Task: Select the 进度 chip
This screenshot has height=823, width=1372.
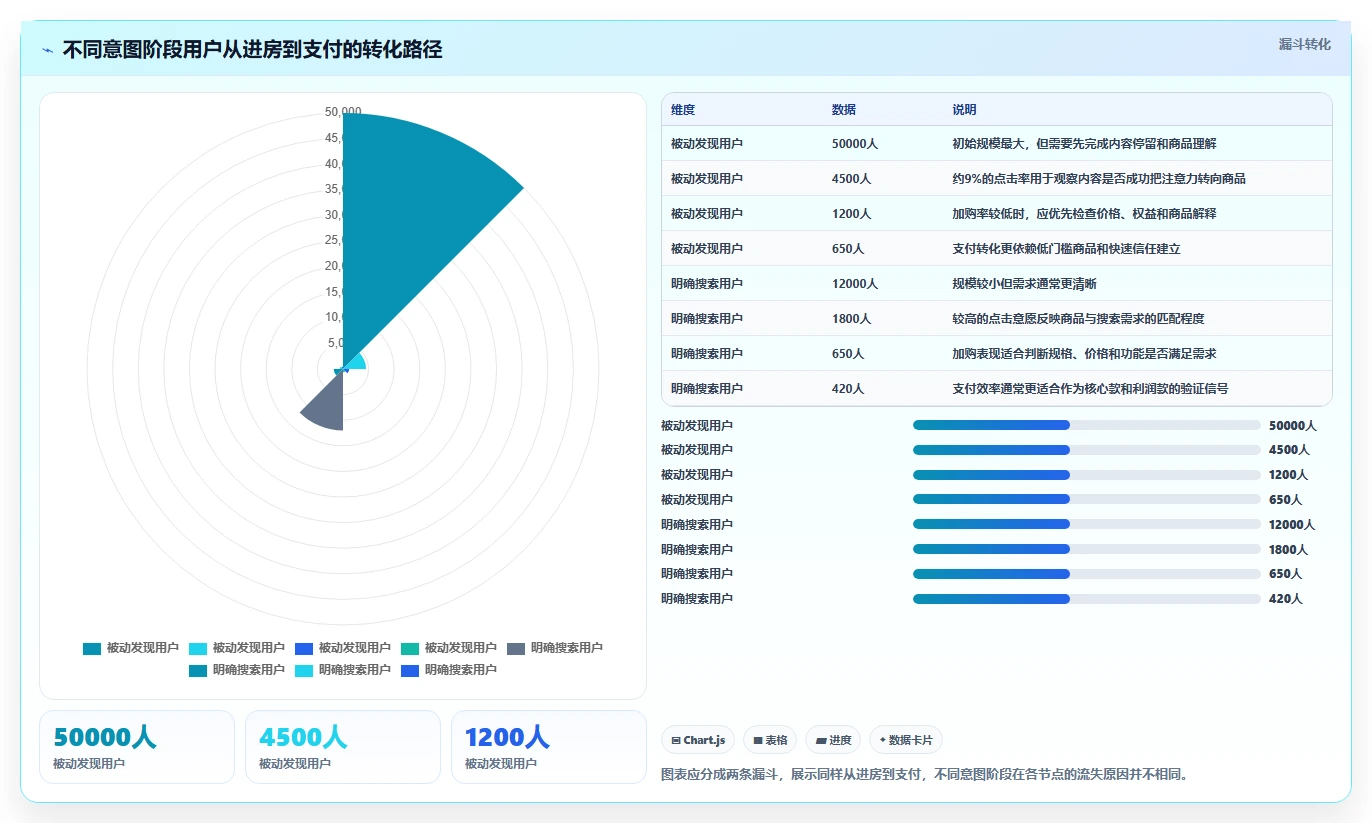Action: 833,740
